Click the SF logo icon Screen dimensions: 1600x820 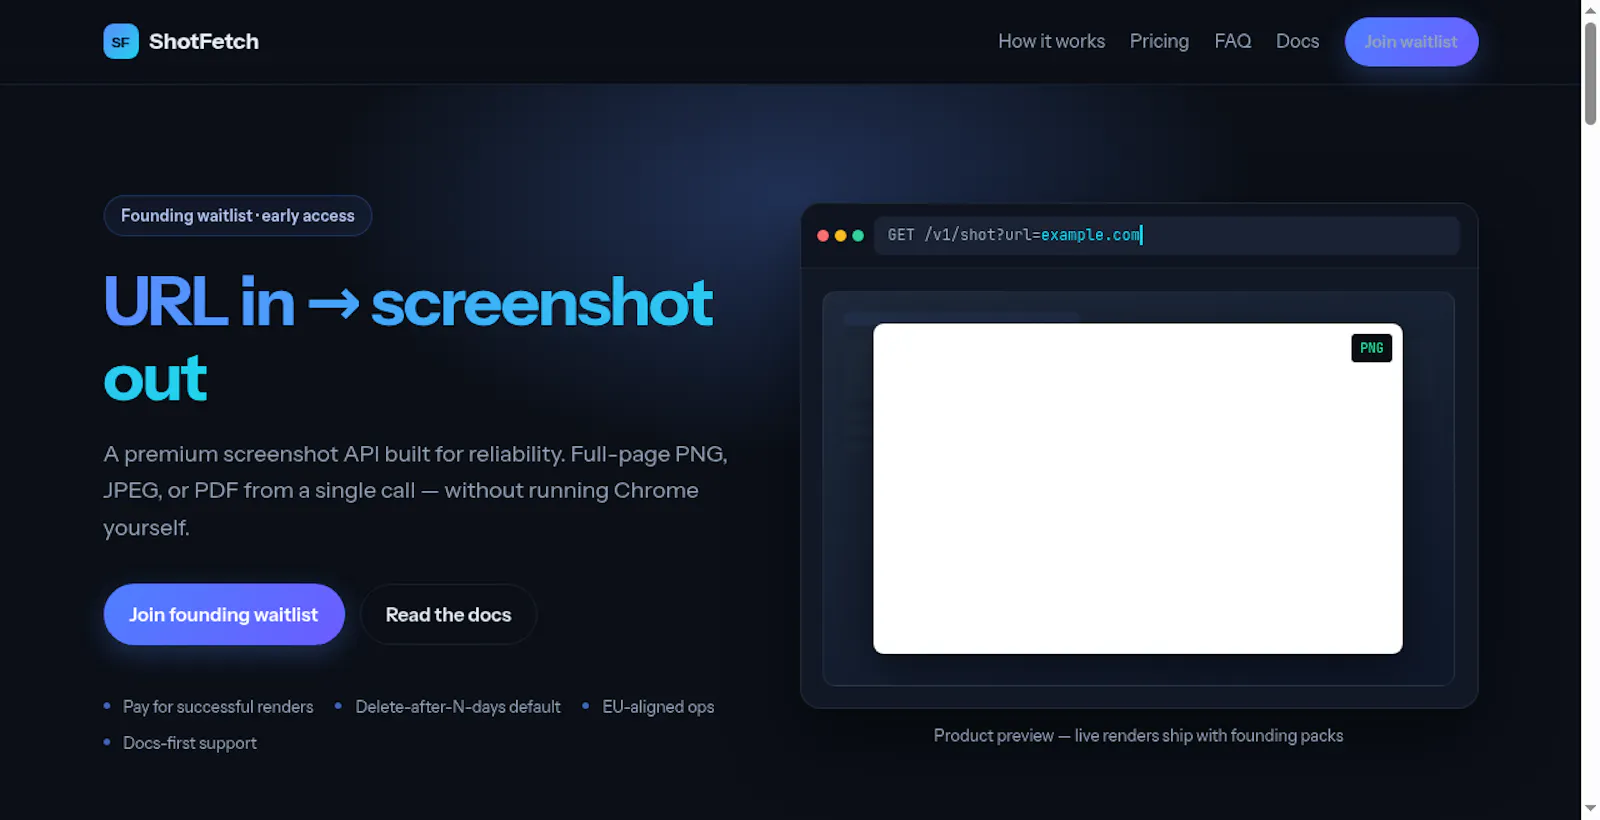point(121,42)
